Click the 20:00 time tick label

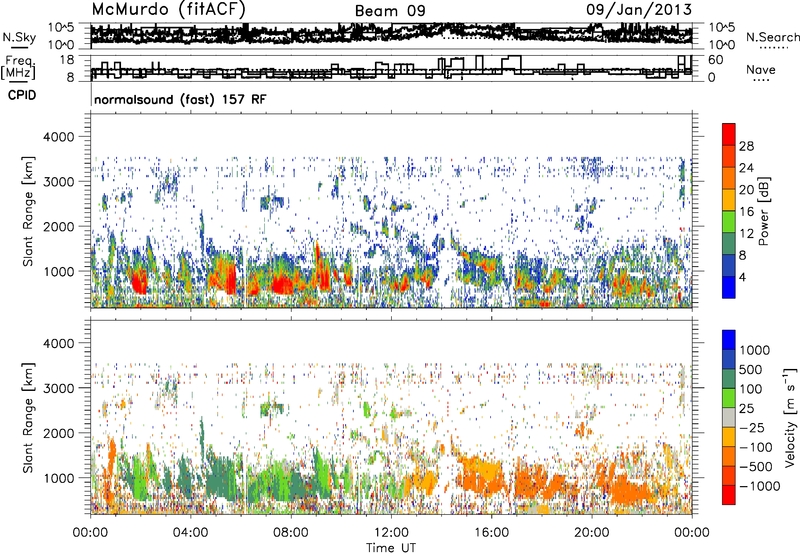click(x=591, y=533)
